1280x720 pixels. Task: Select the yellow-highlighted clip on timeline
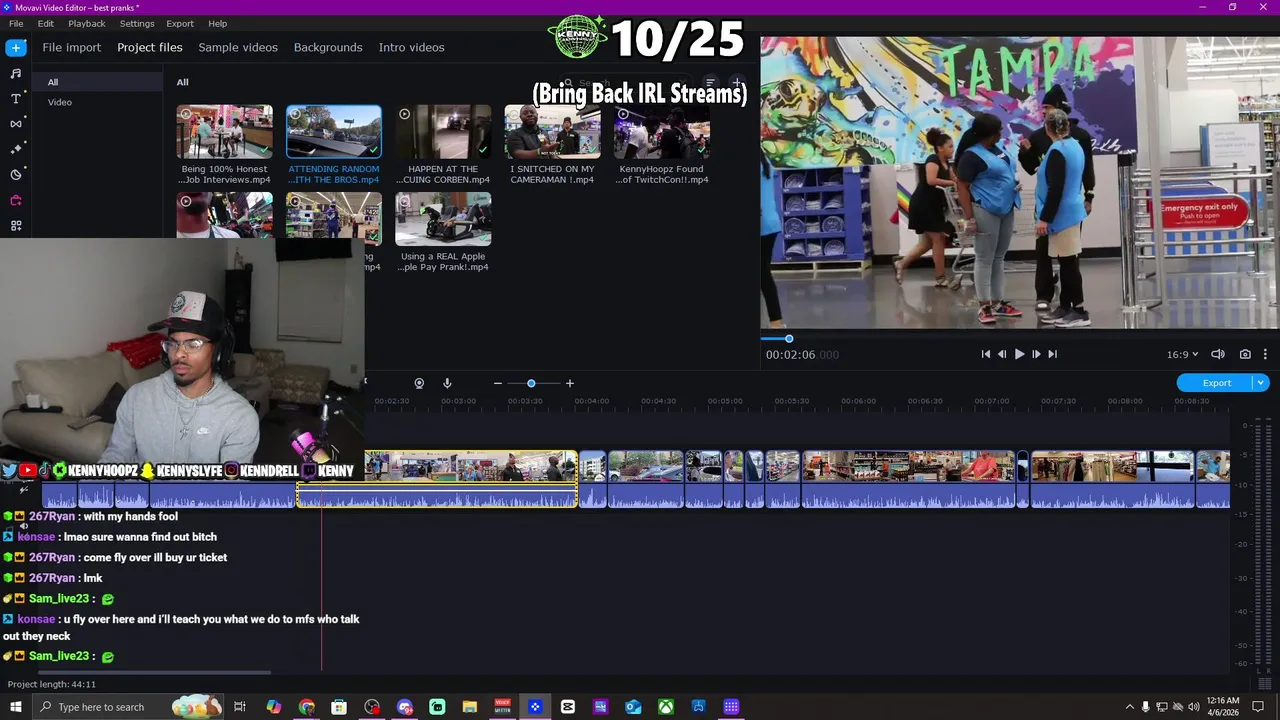(437, 479)
